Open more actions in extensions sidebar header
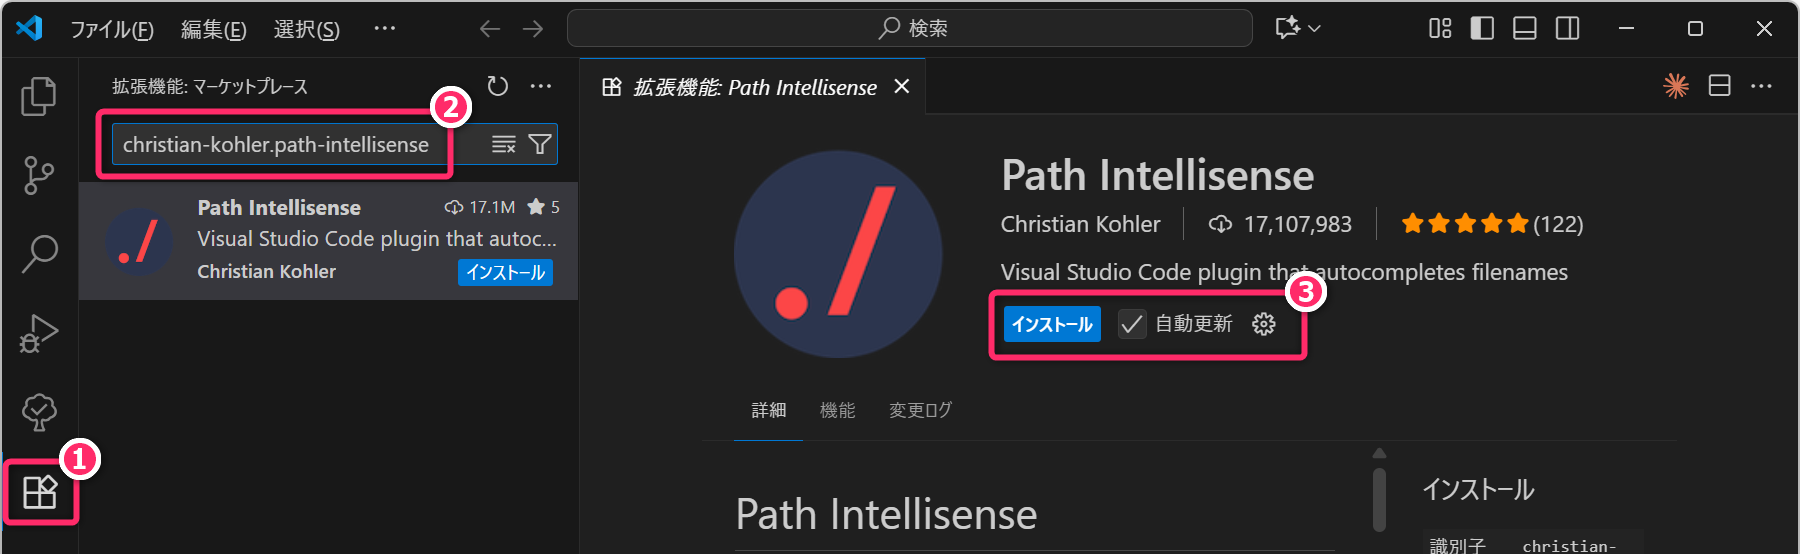The width and height of the screenshot is (1800, 554). pos(541,87)
